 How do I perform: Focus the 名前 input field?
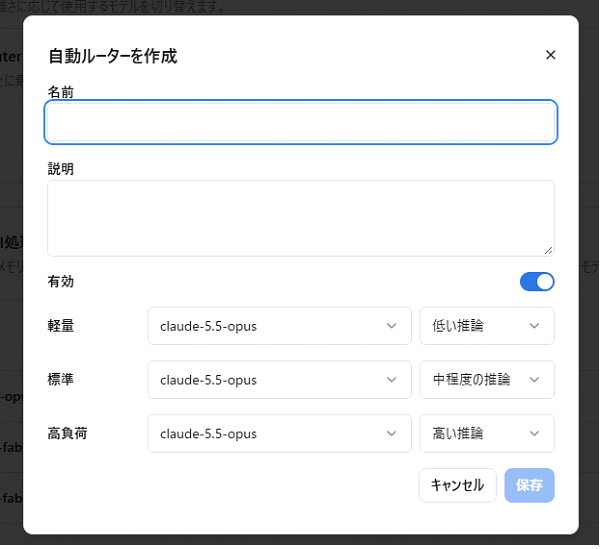tap(303, 123)
